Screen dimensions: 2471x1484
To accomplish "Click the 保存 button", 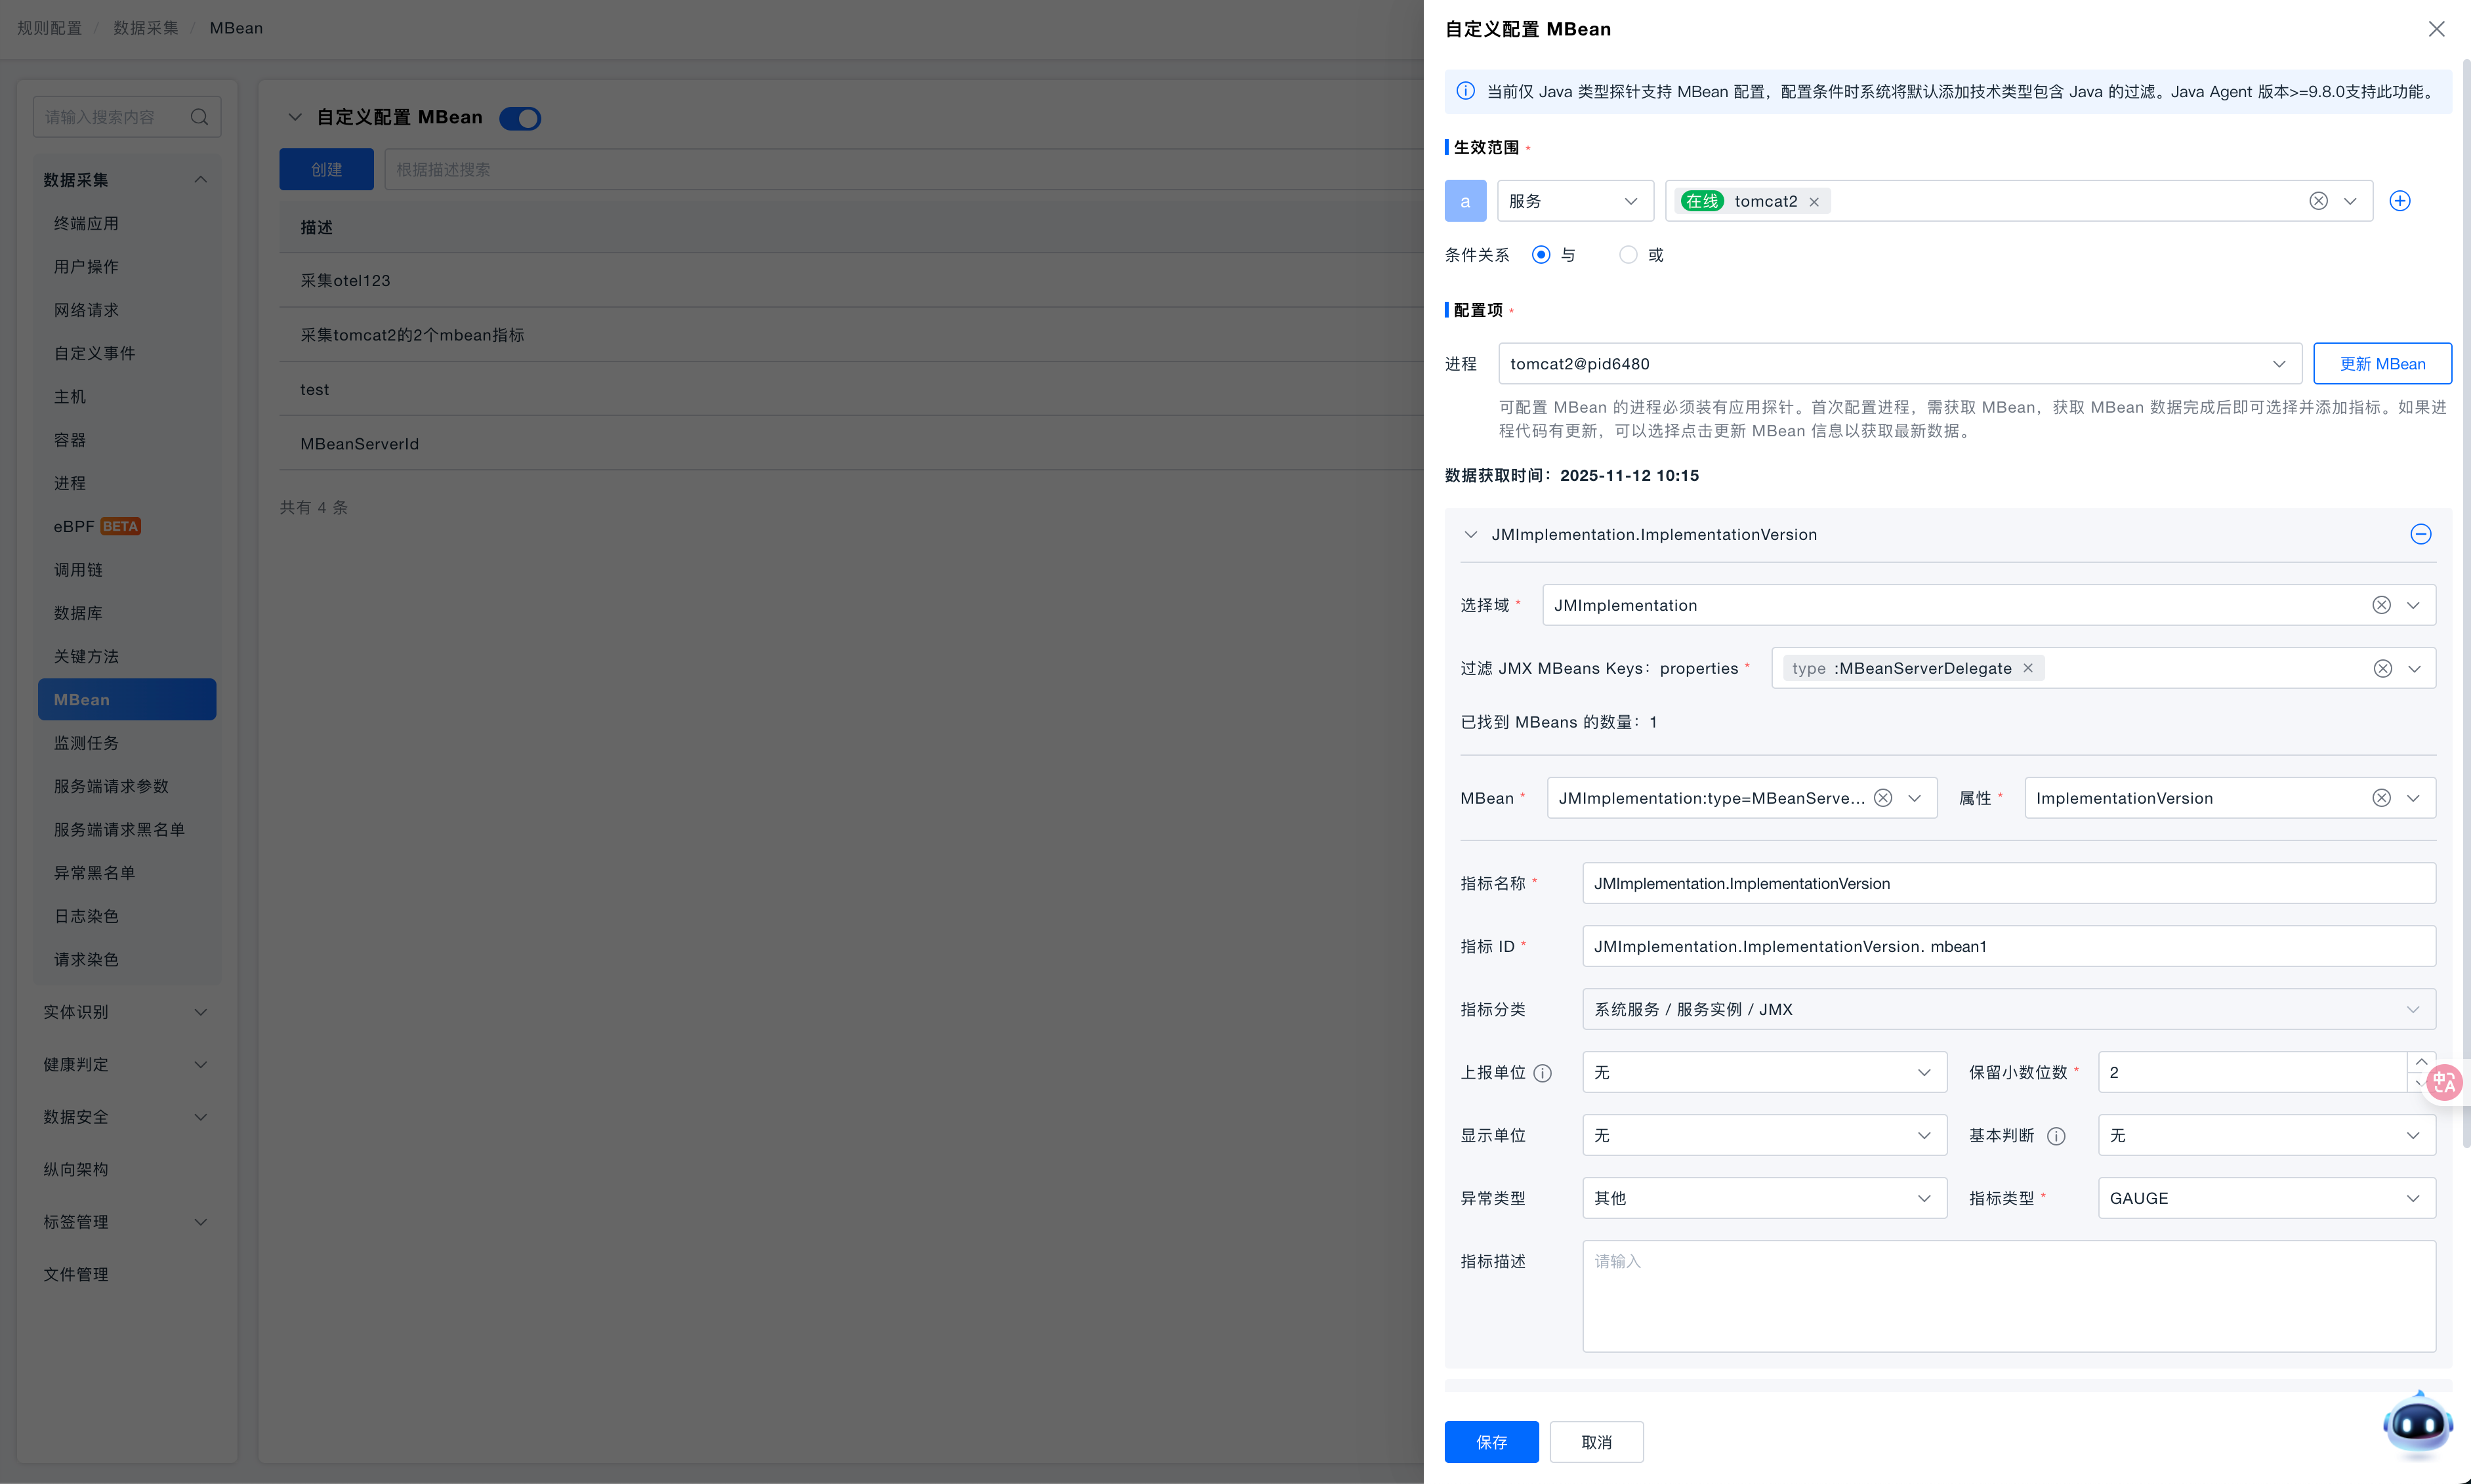I will tap(1491, 1442).
